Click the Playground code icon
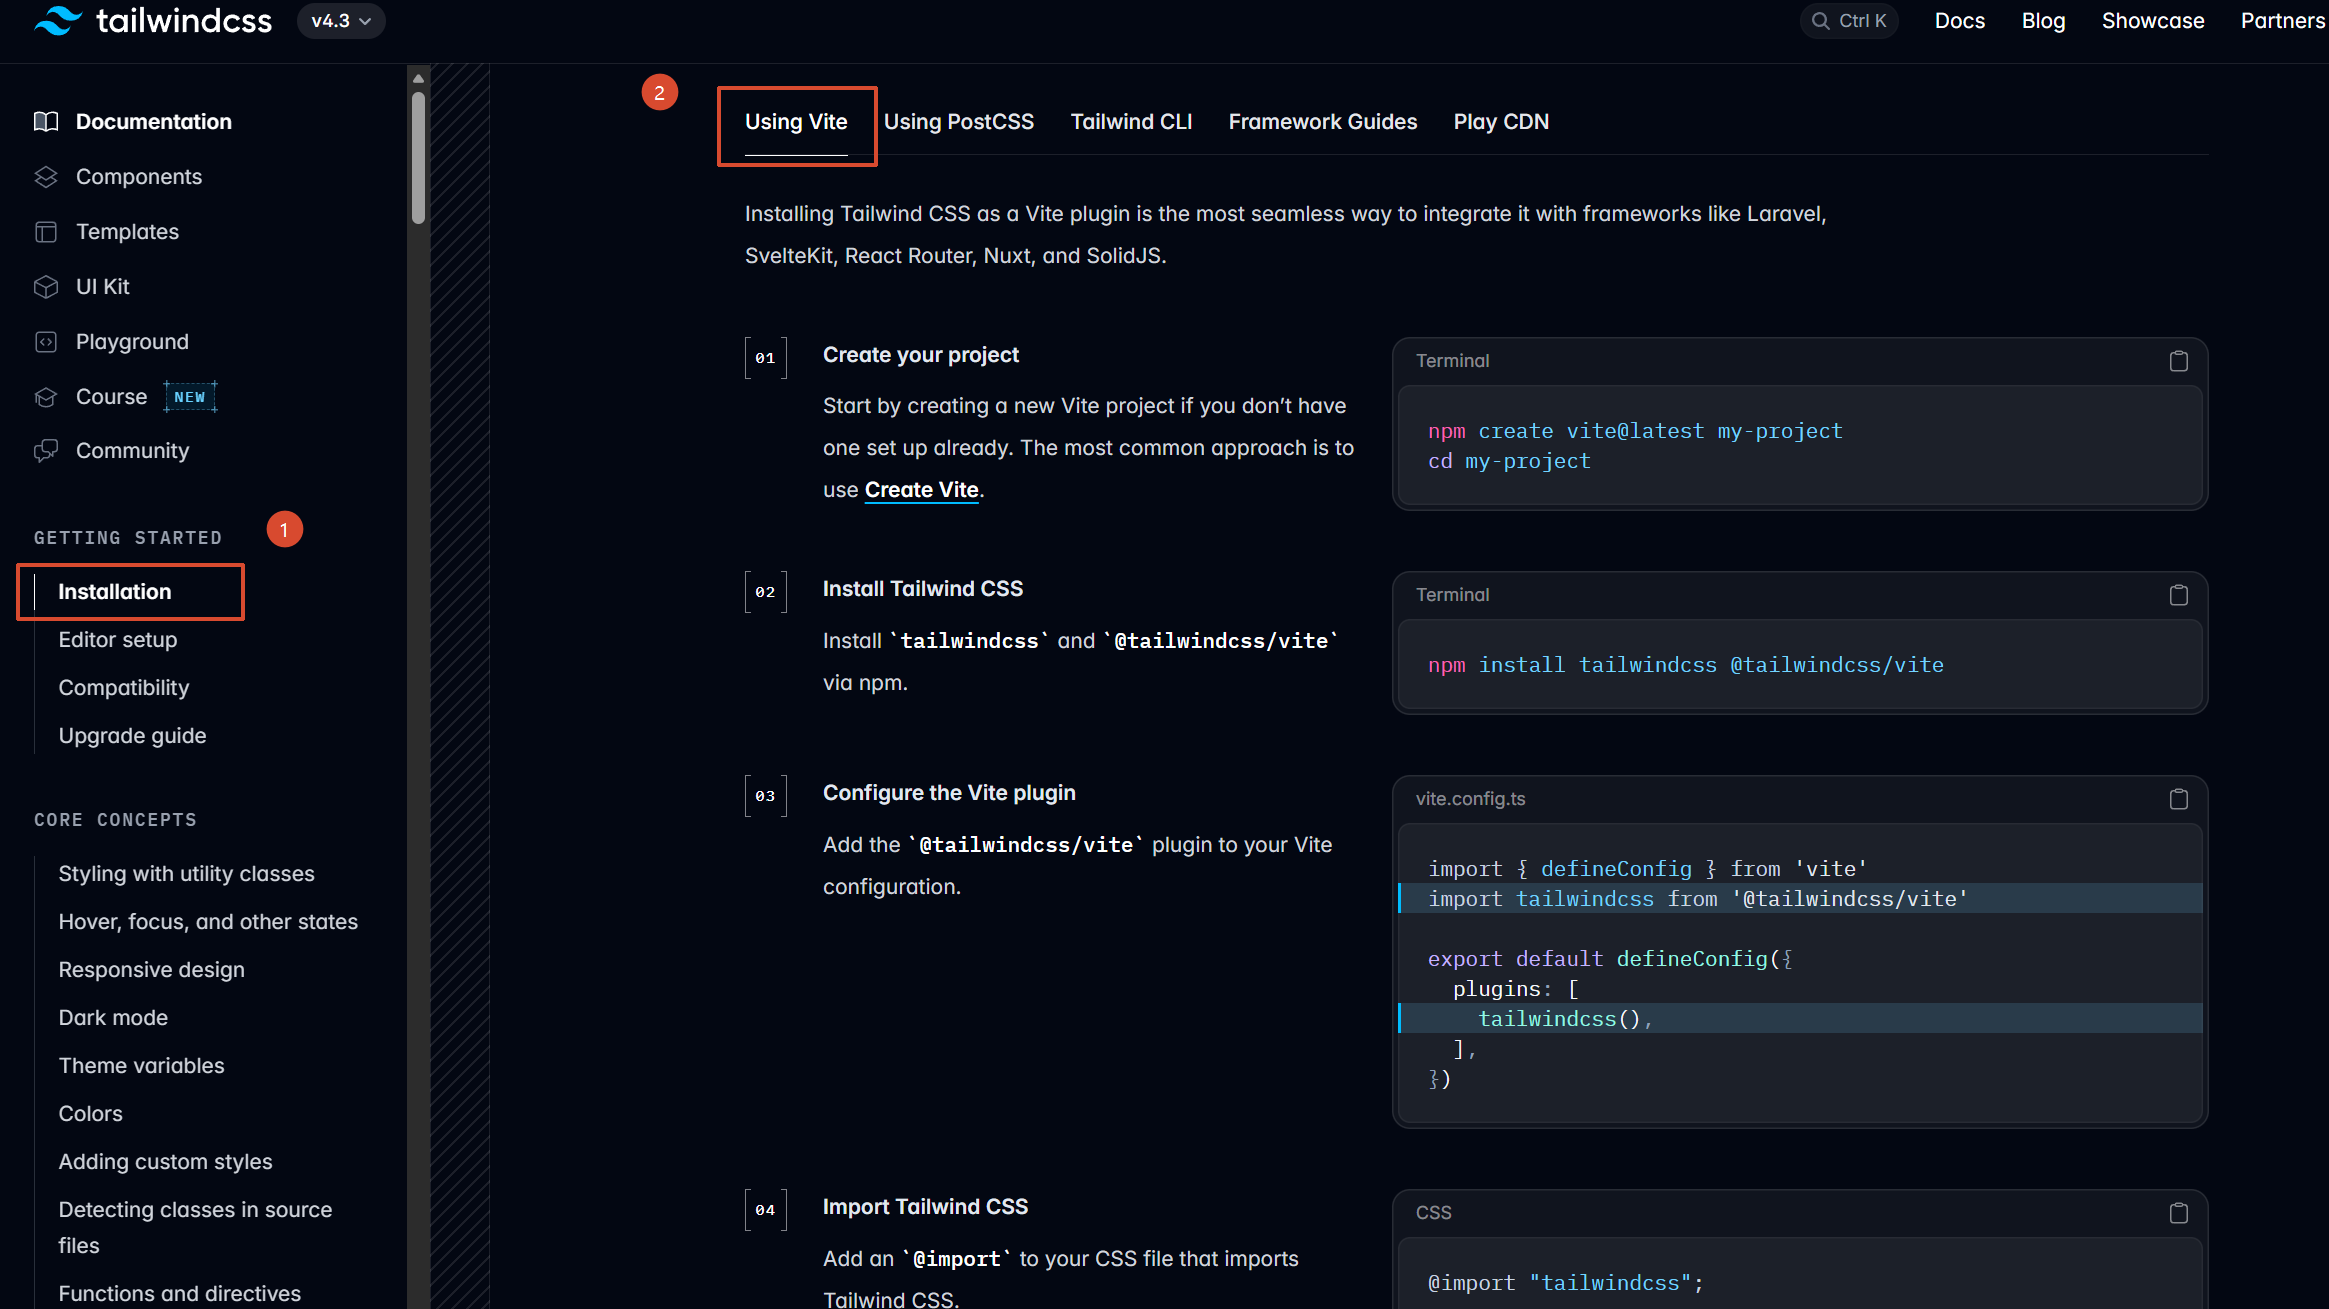This screenshot has width=2329, height=1309. pyautogui.click(x=46, y=342)
